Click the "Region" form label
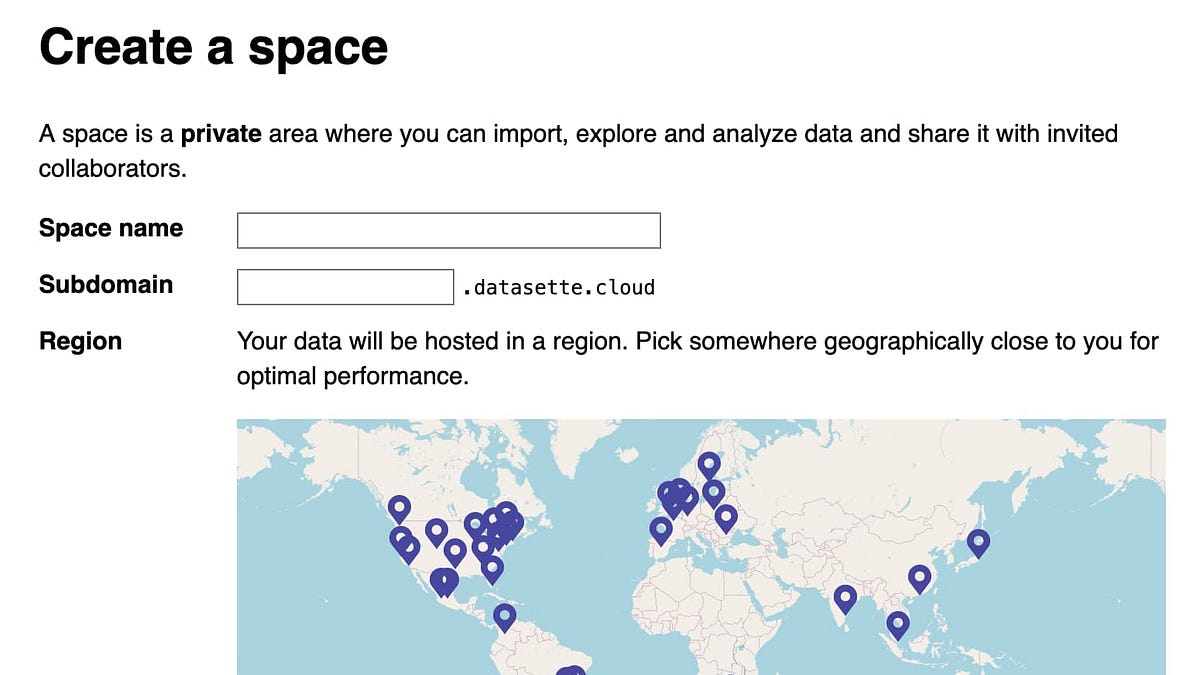Viewport: 1200px width, 675px height. pyautogui.click(x=80, y=341)
